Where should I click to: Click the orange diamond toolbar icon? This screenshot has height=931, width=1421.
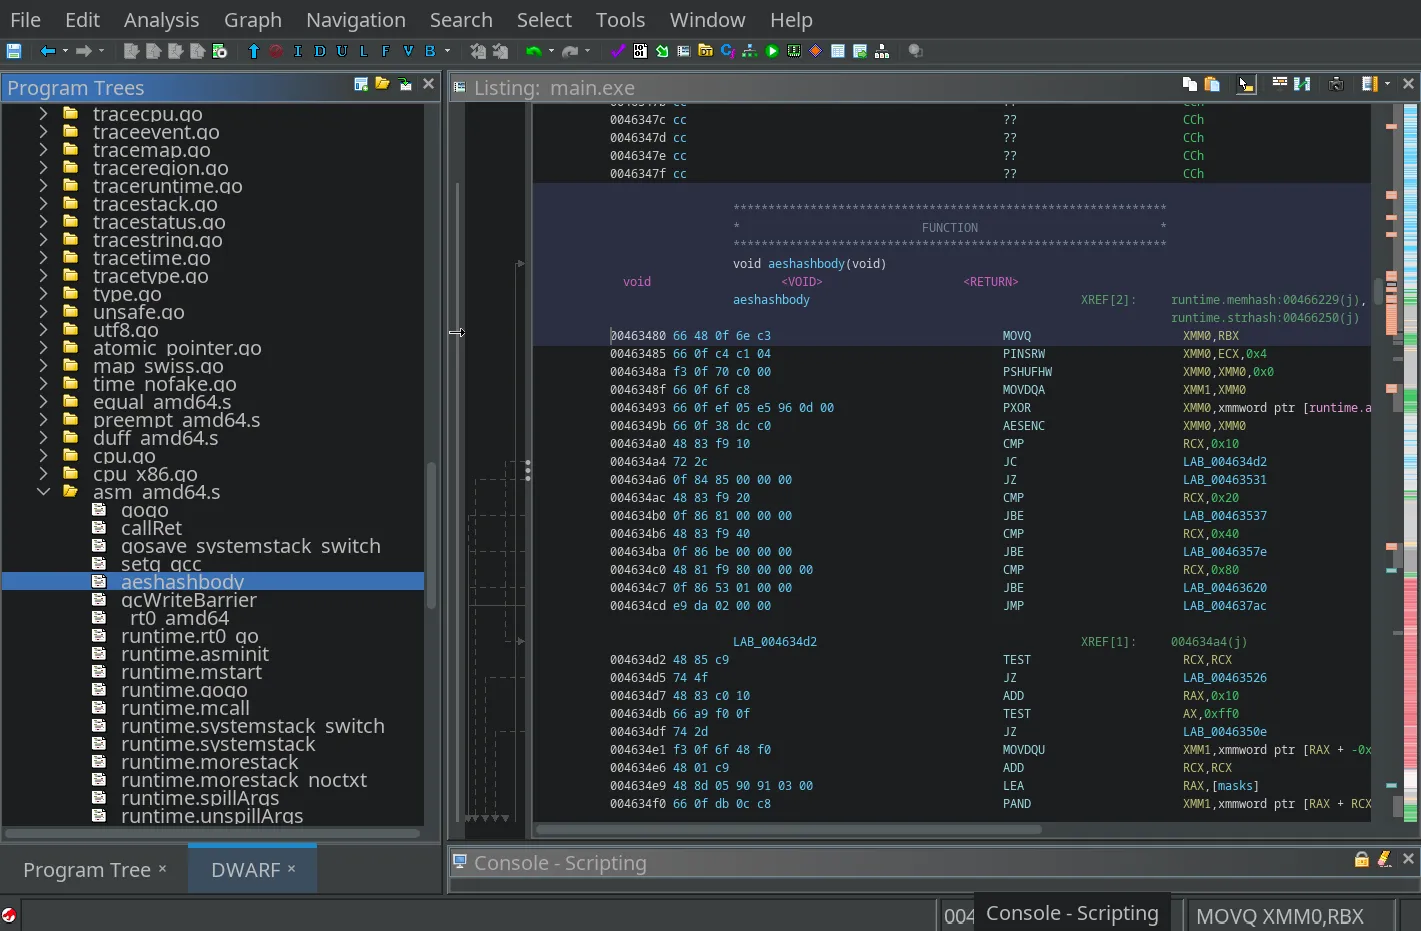pos(816,51)
